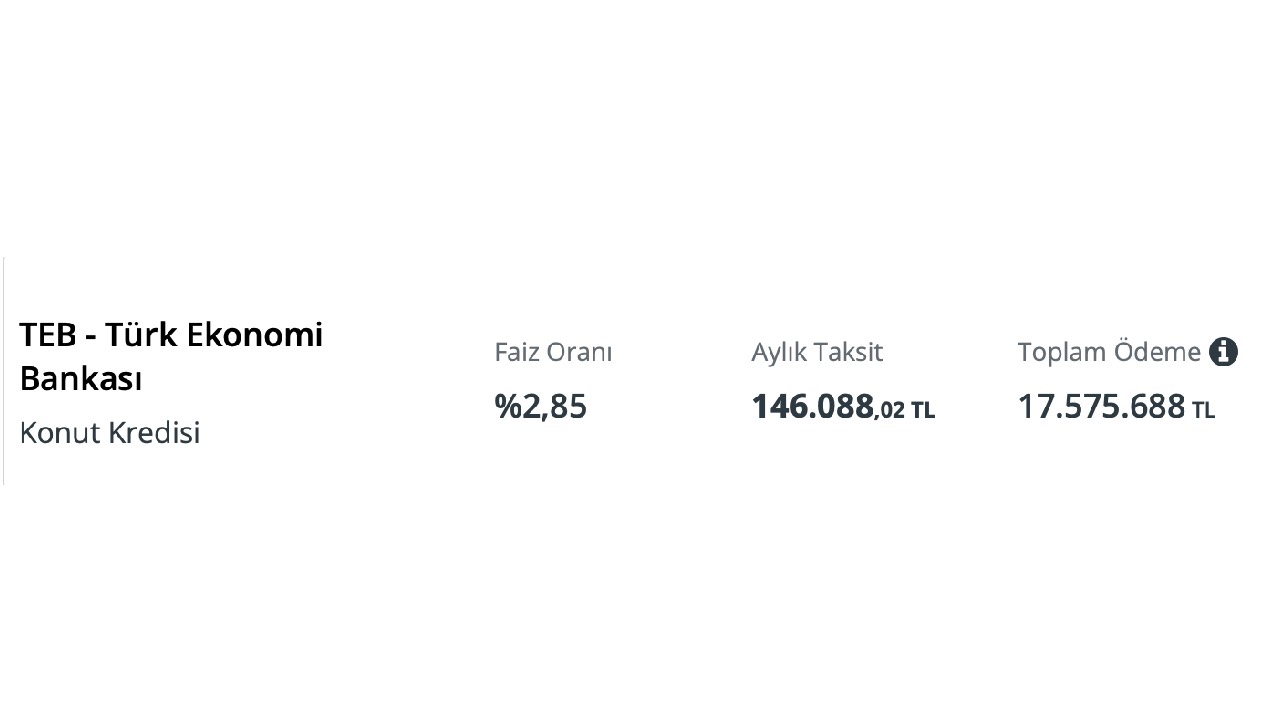Viewport: 1280px width, 720px height.
Task: Click the TL suffix after monthly installment
Action: point(923,410)
